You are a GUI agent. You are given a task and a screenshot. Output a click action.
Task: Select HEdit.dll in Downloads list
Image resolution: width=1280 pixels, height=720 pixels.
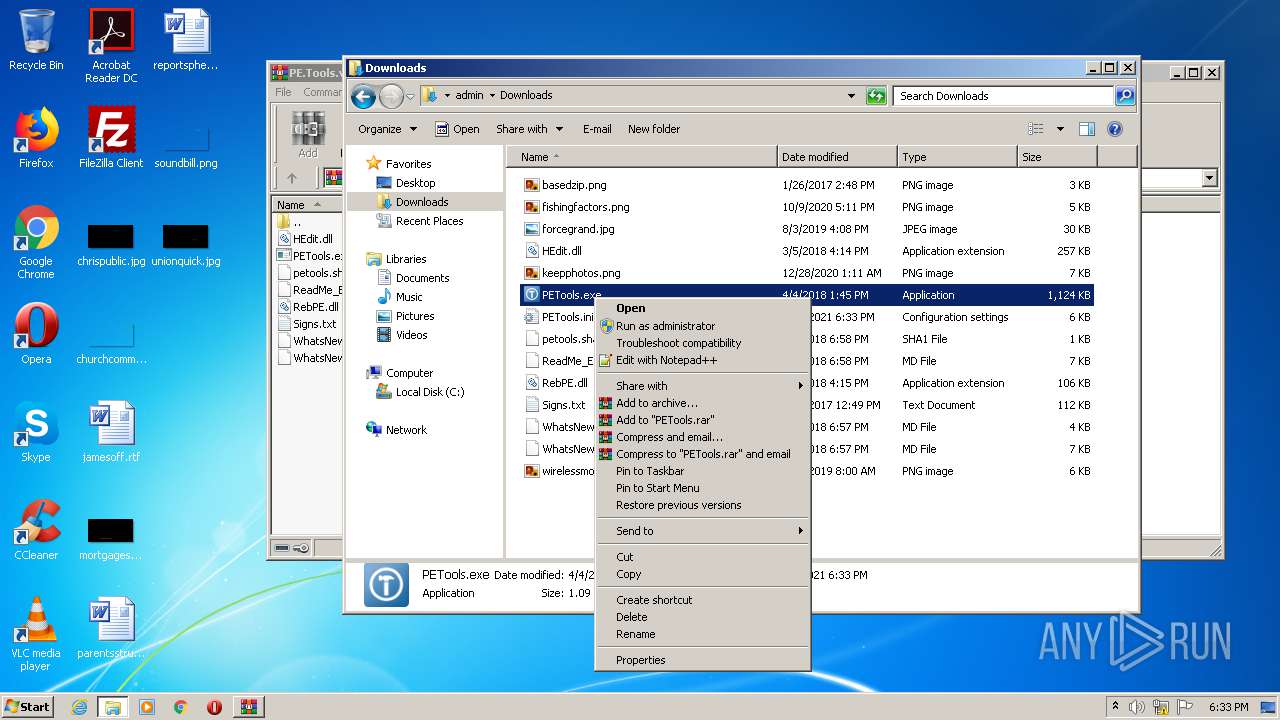tap(807, 251)
